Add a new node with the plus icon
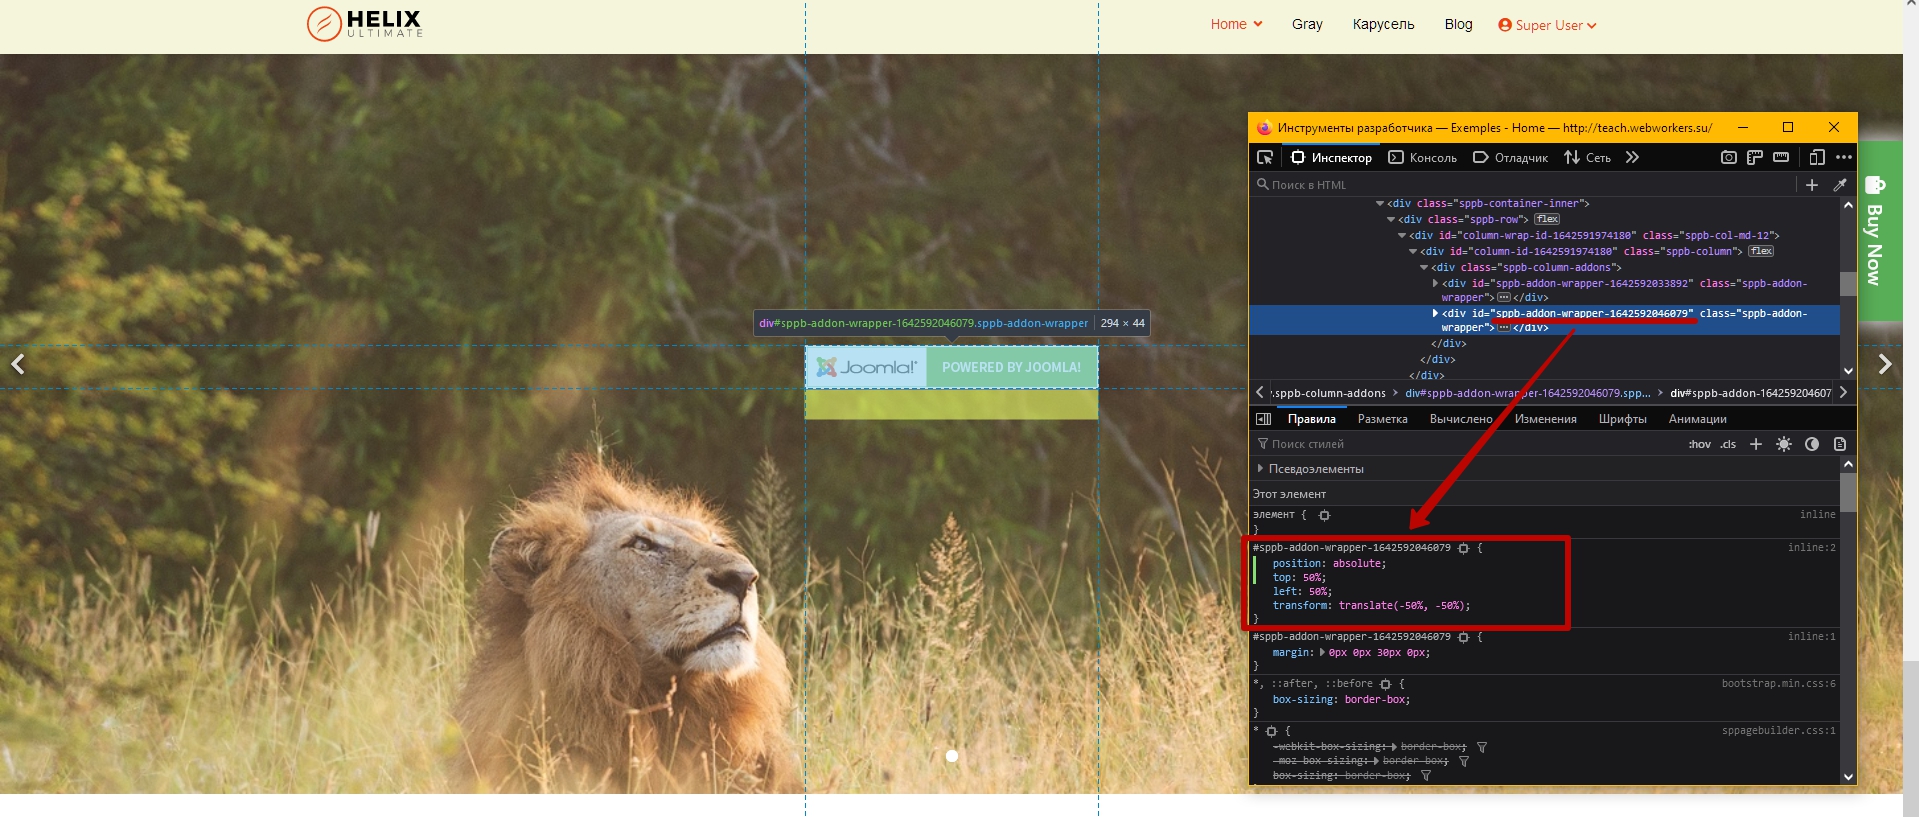This screenshot has width=1919, height=817. 1811,185
